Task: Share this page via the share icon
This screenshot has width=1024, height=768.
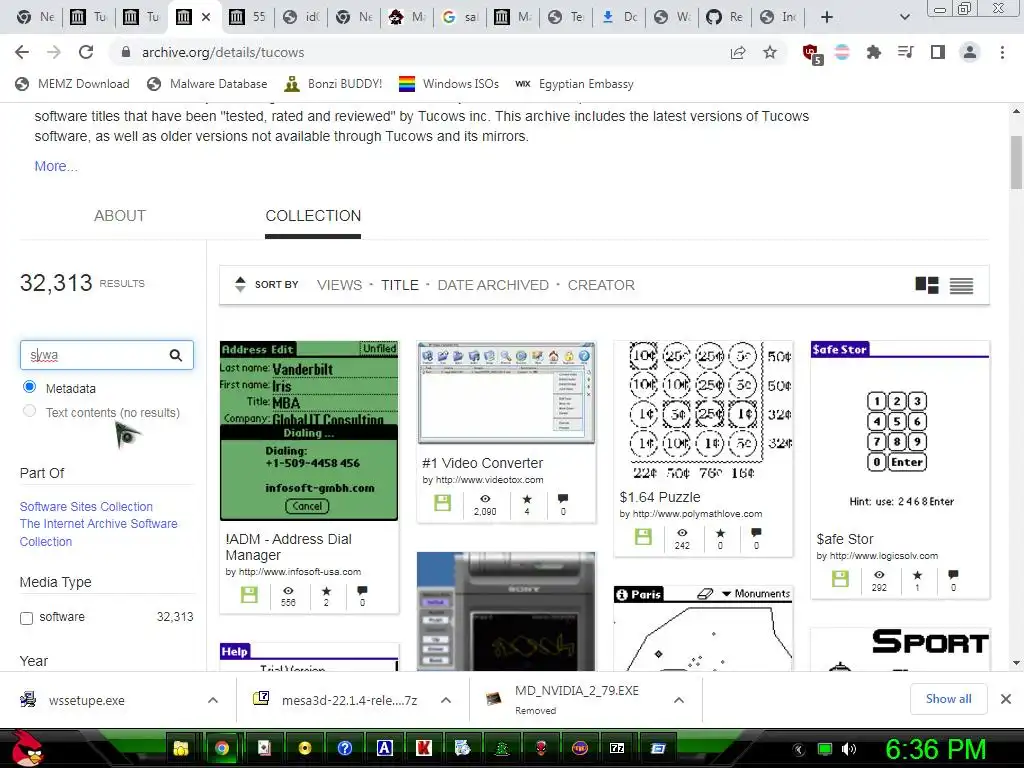Action: pyautogui.click(x=738, y=52)
